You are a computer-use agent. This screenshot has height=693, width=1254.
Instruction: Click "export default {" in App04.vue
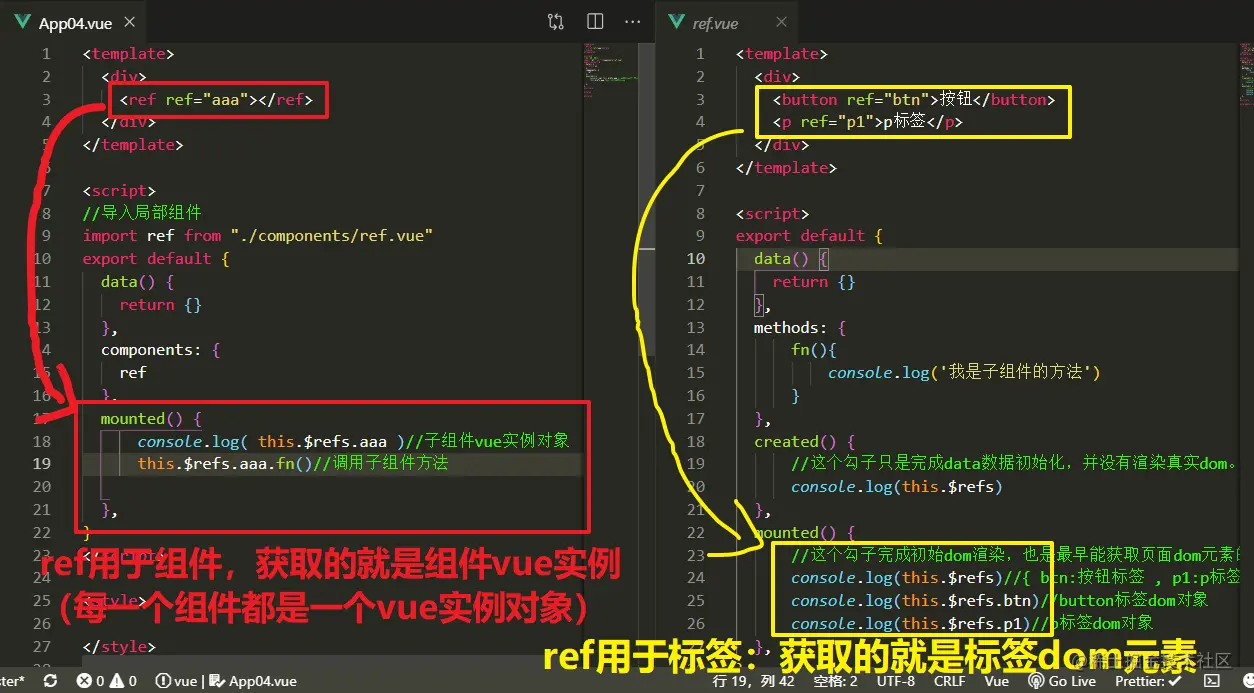(156, 258)
